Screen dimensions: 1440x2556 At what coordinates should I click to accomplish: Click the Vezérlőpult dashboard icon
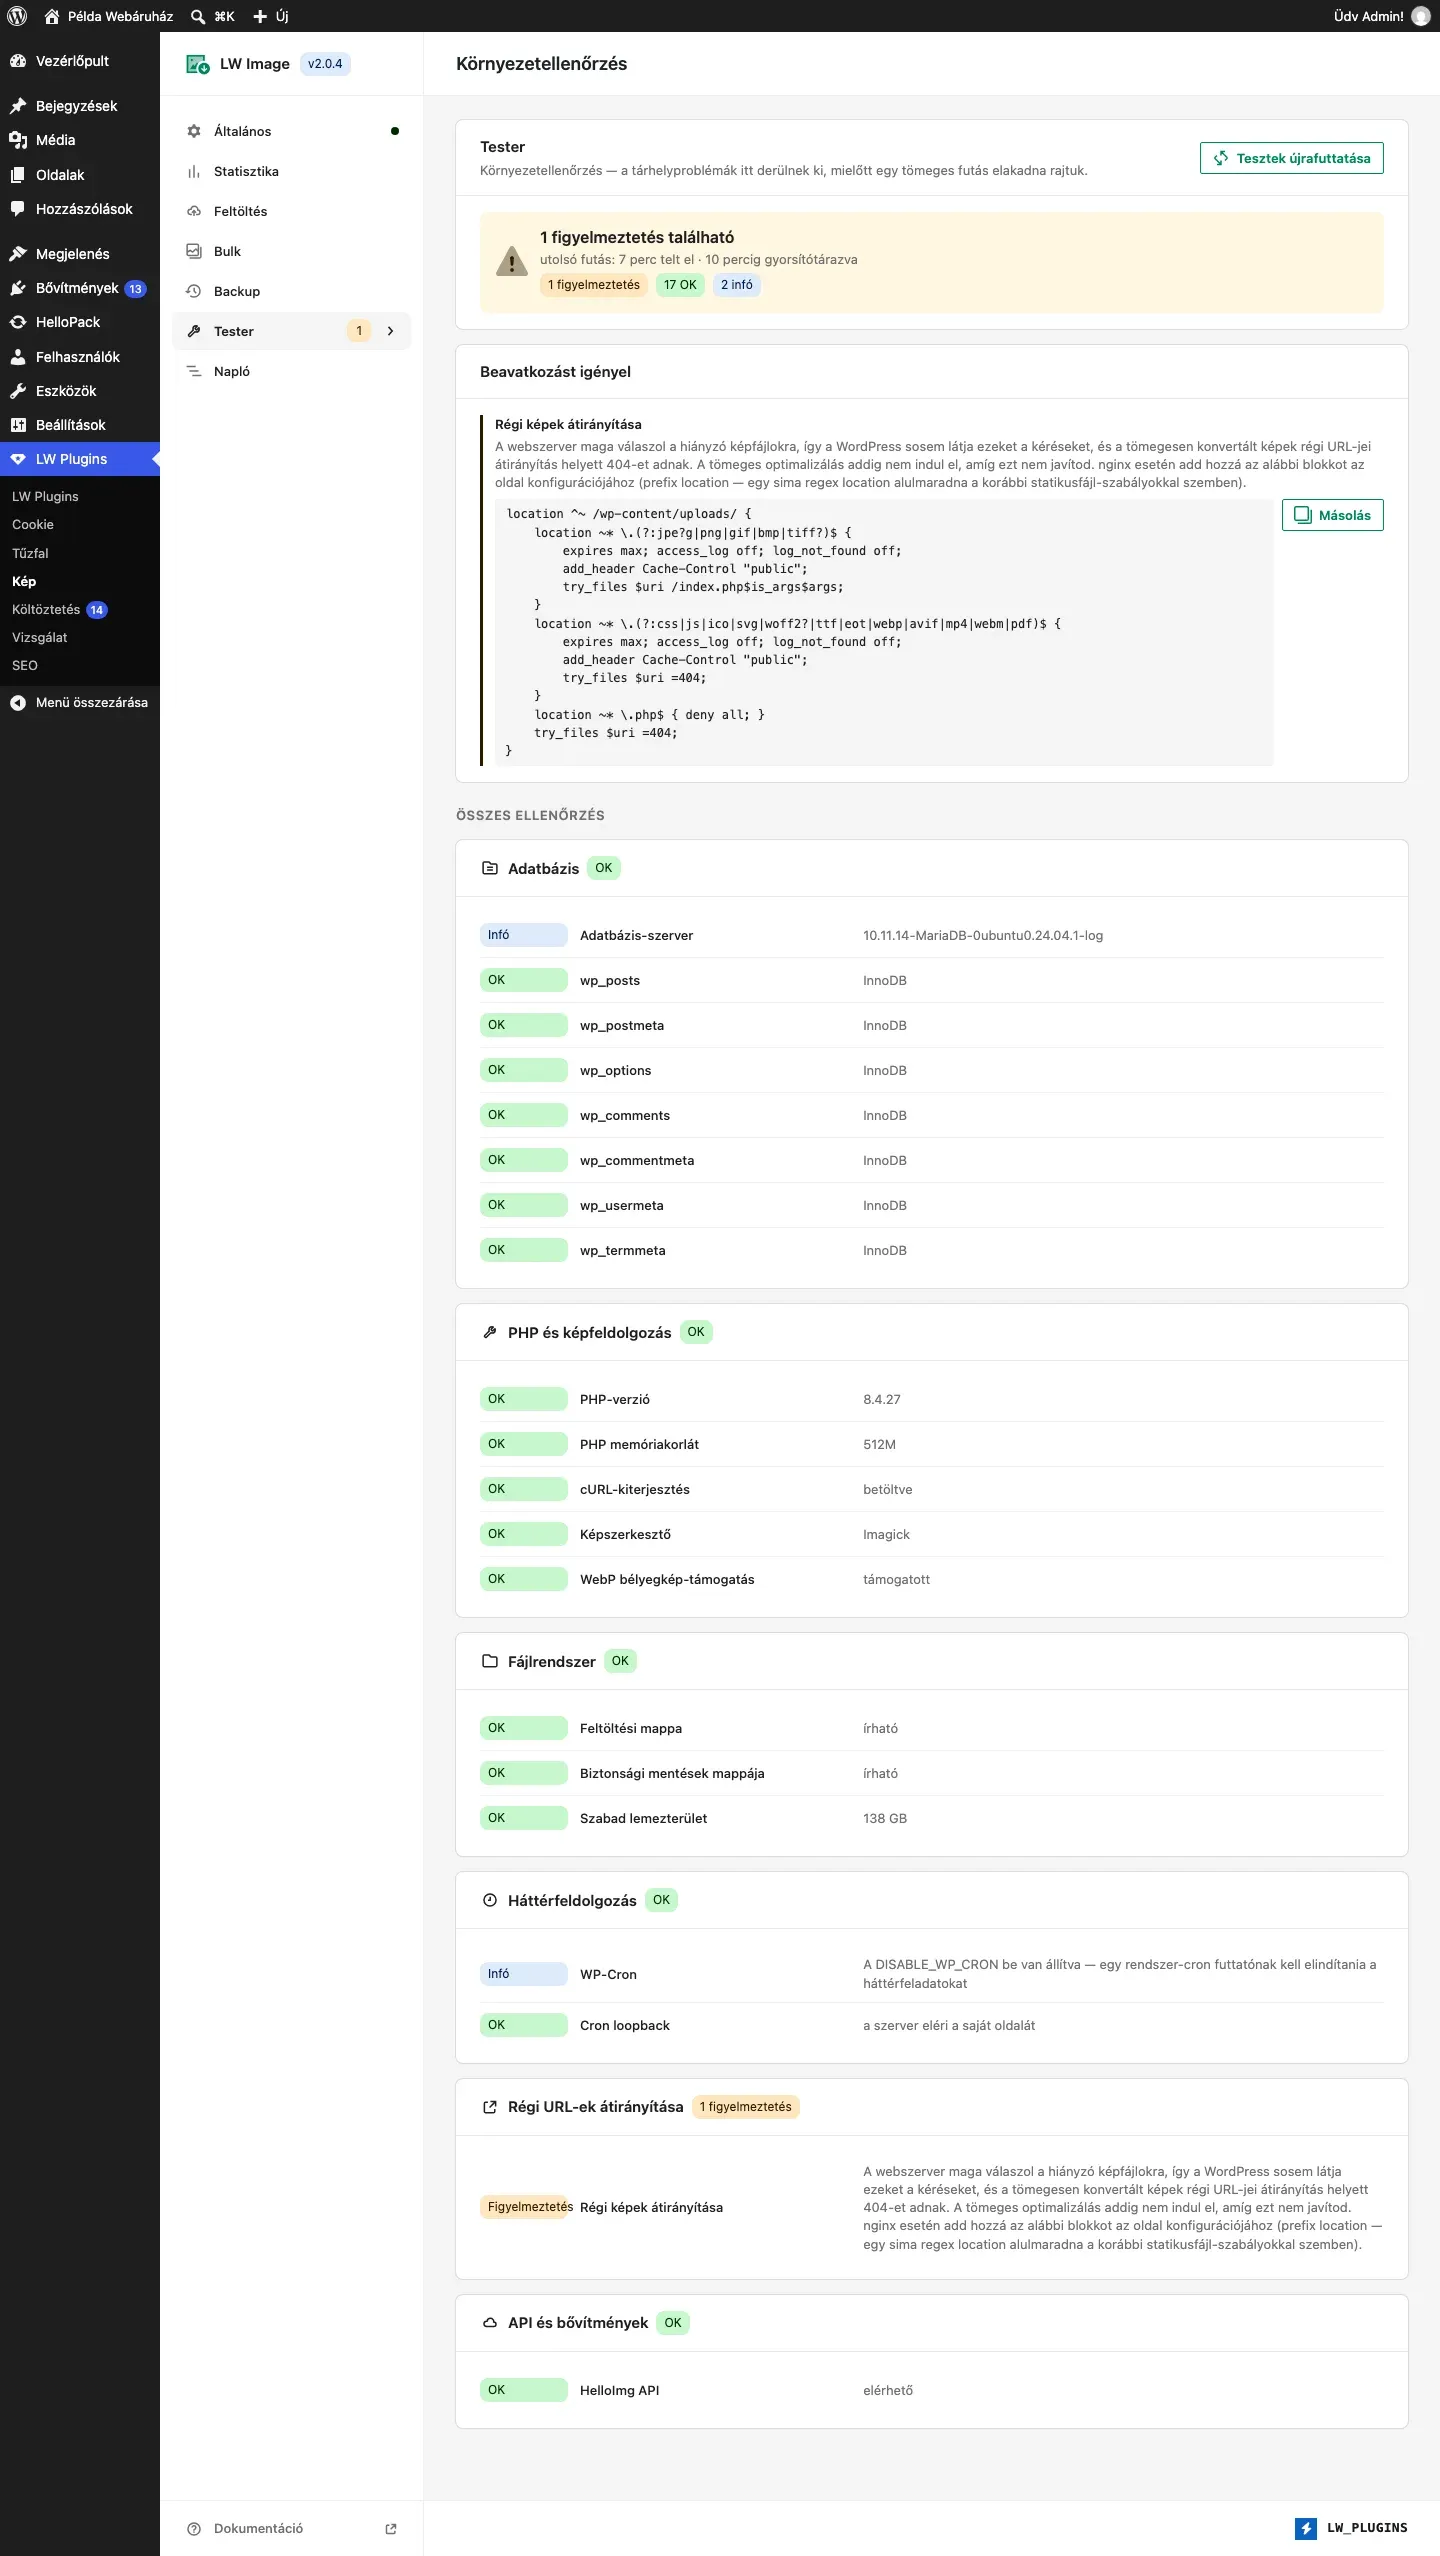[18, 61]
